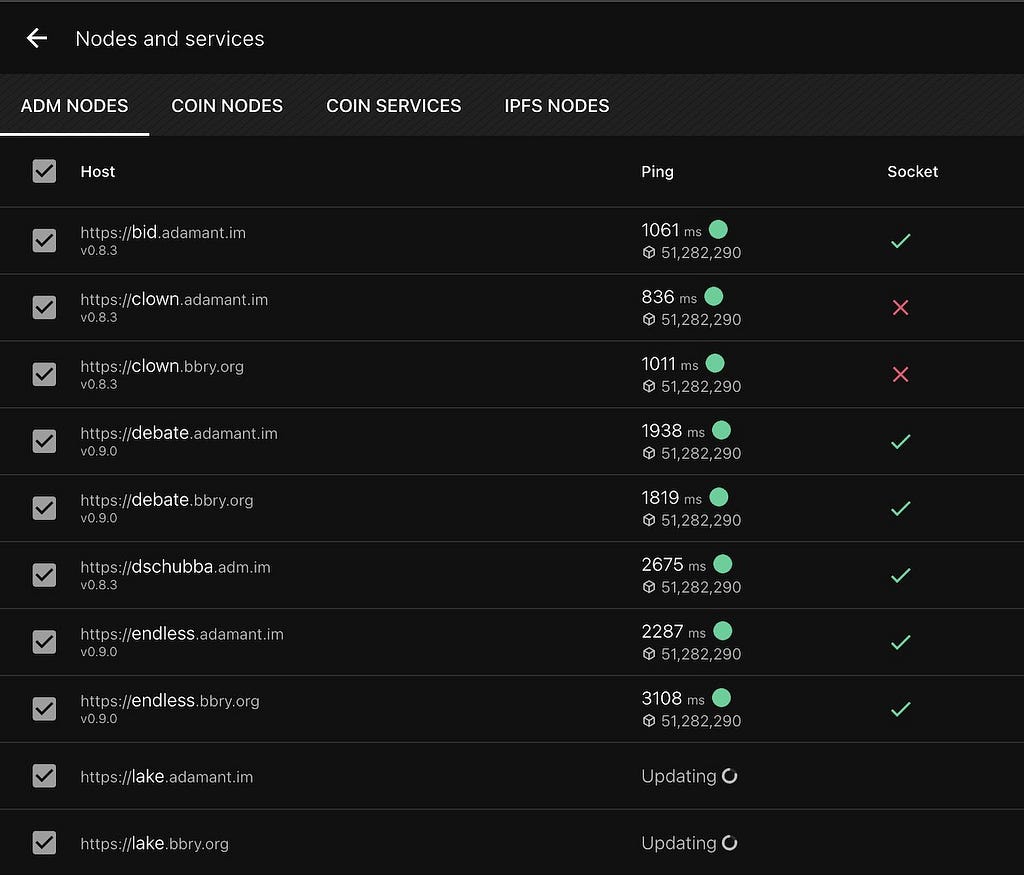Click block height cube icon for dschubba.adm.im

(x=649, y=587)
